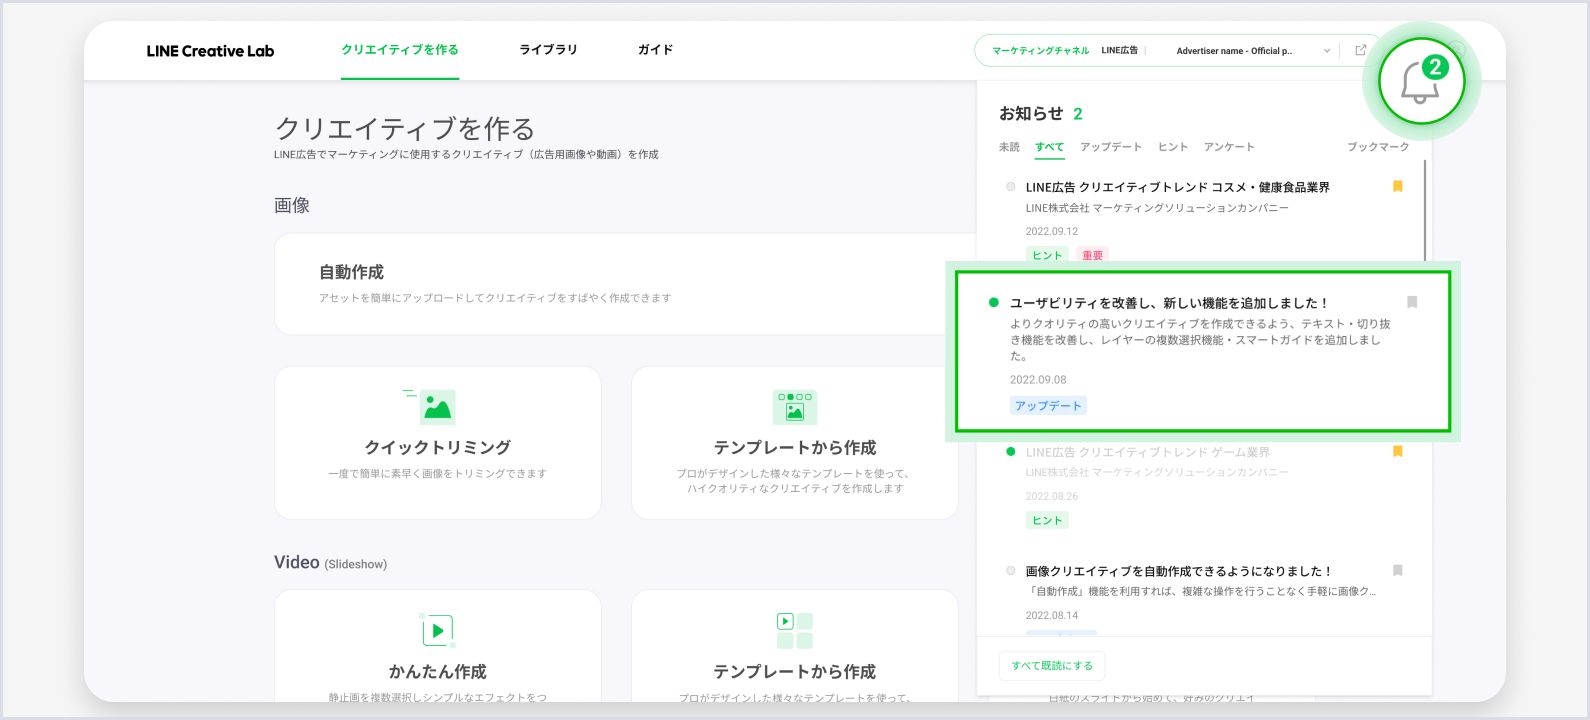Filter notifications by アップデート tab
Image resolution: width=1590 pixels, height=720 pixels.
click(1110, 147)
